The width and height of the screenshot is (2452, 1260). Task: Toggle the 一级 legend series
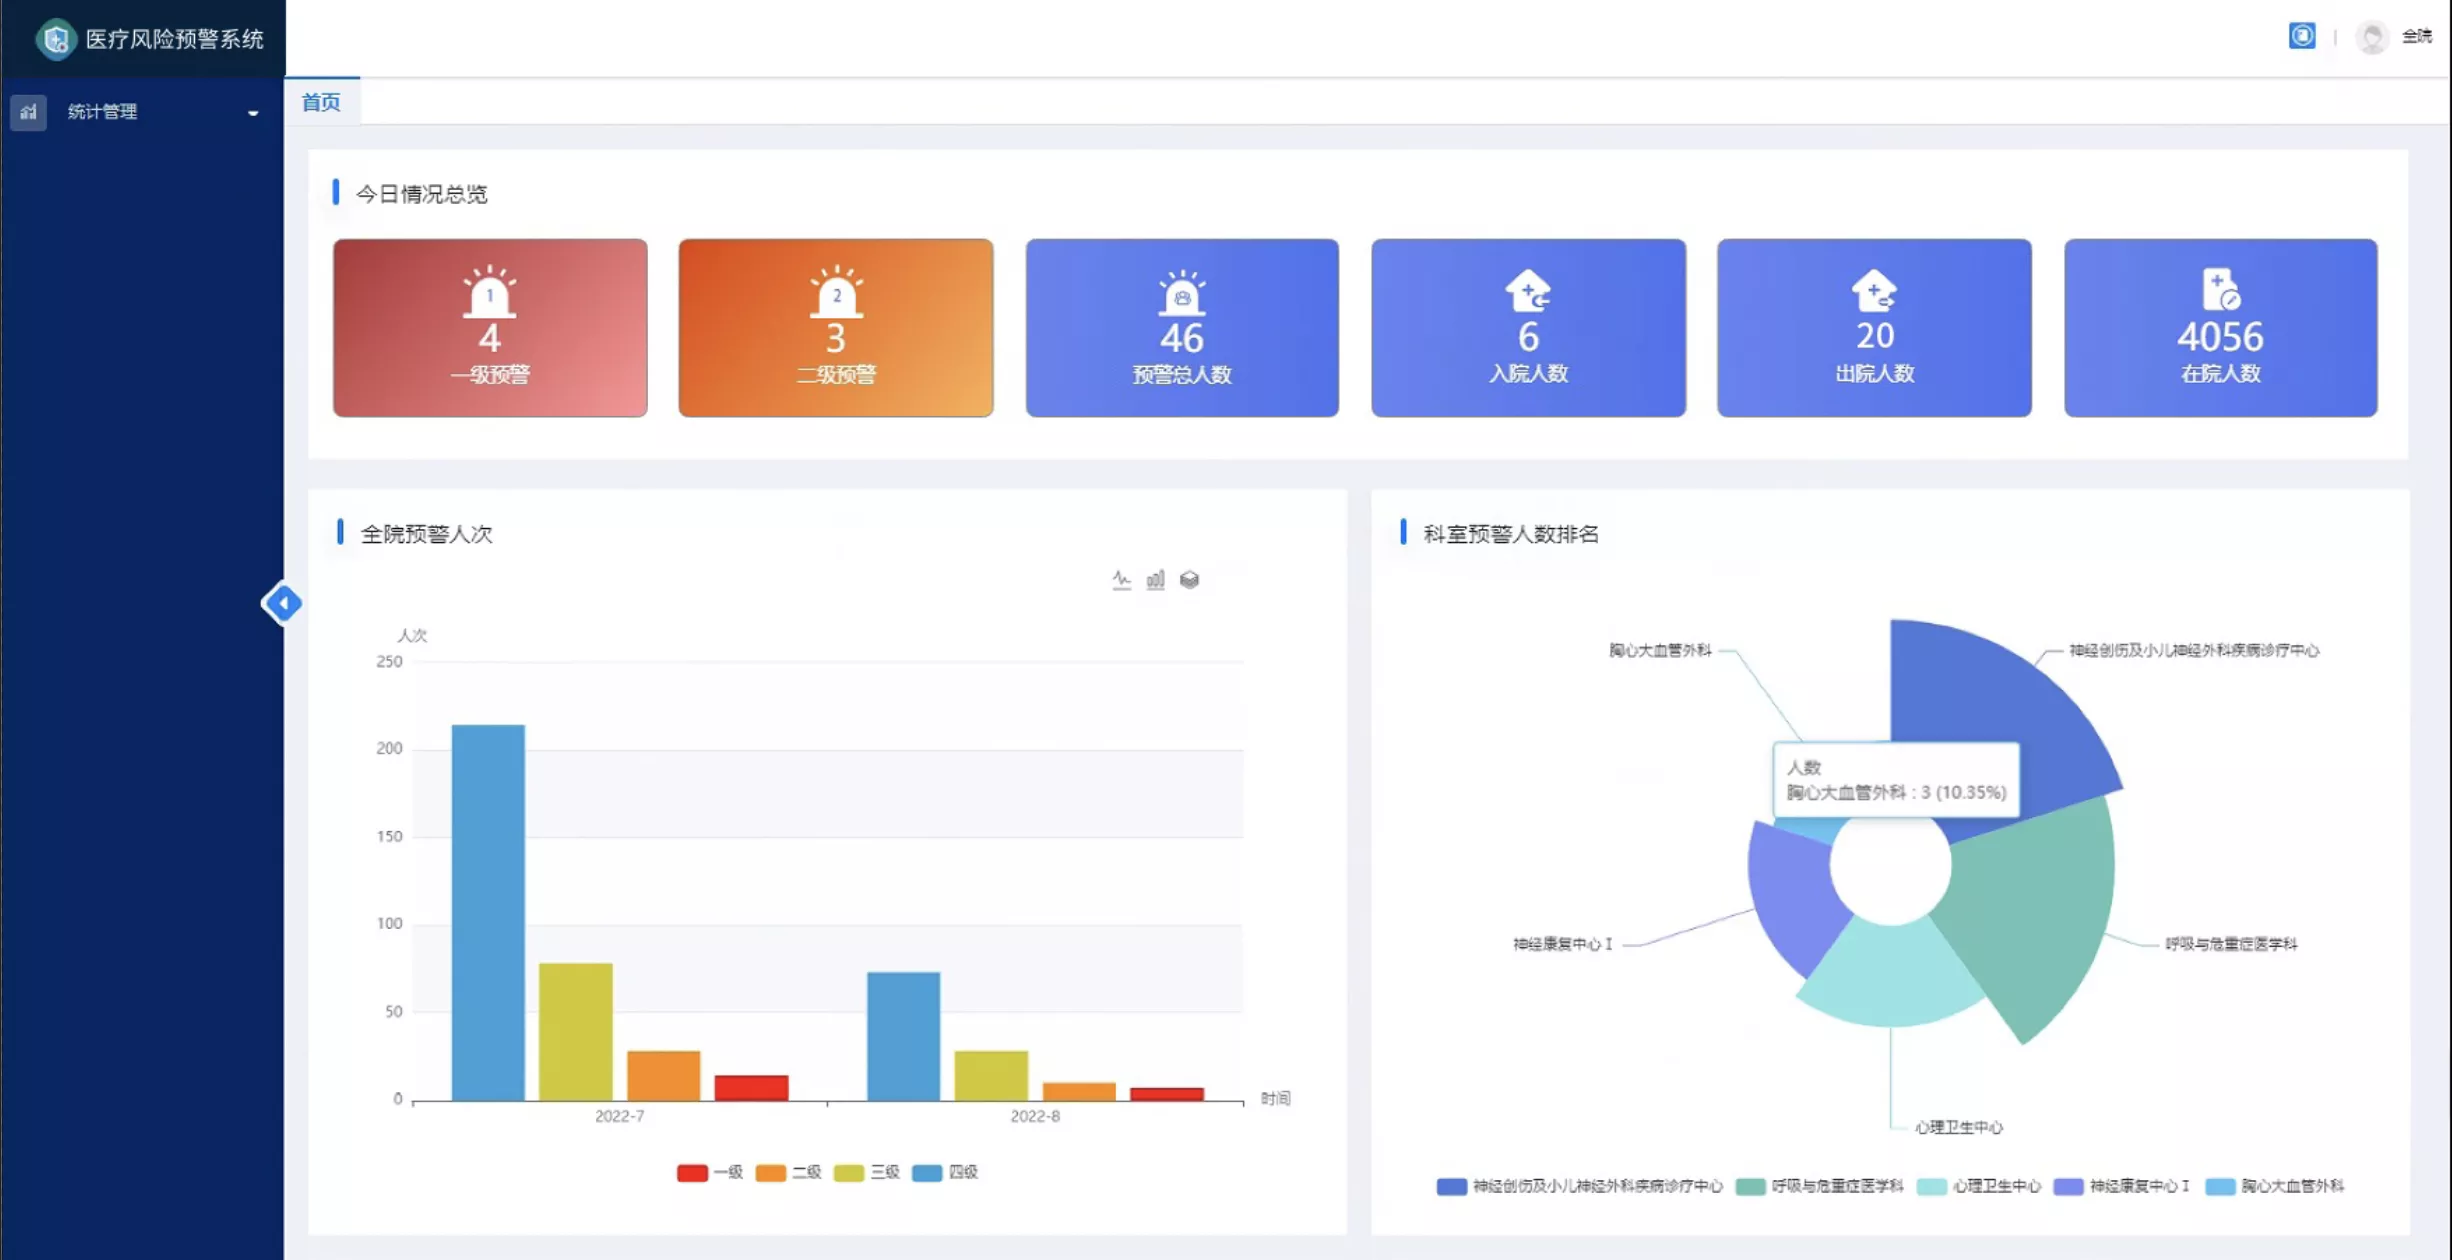(x=710, y=1172)
